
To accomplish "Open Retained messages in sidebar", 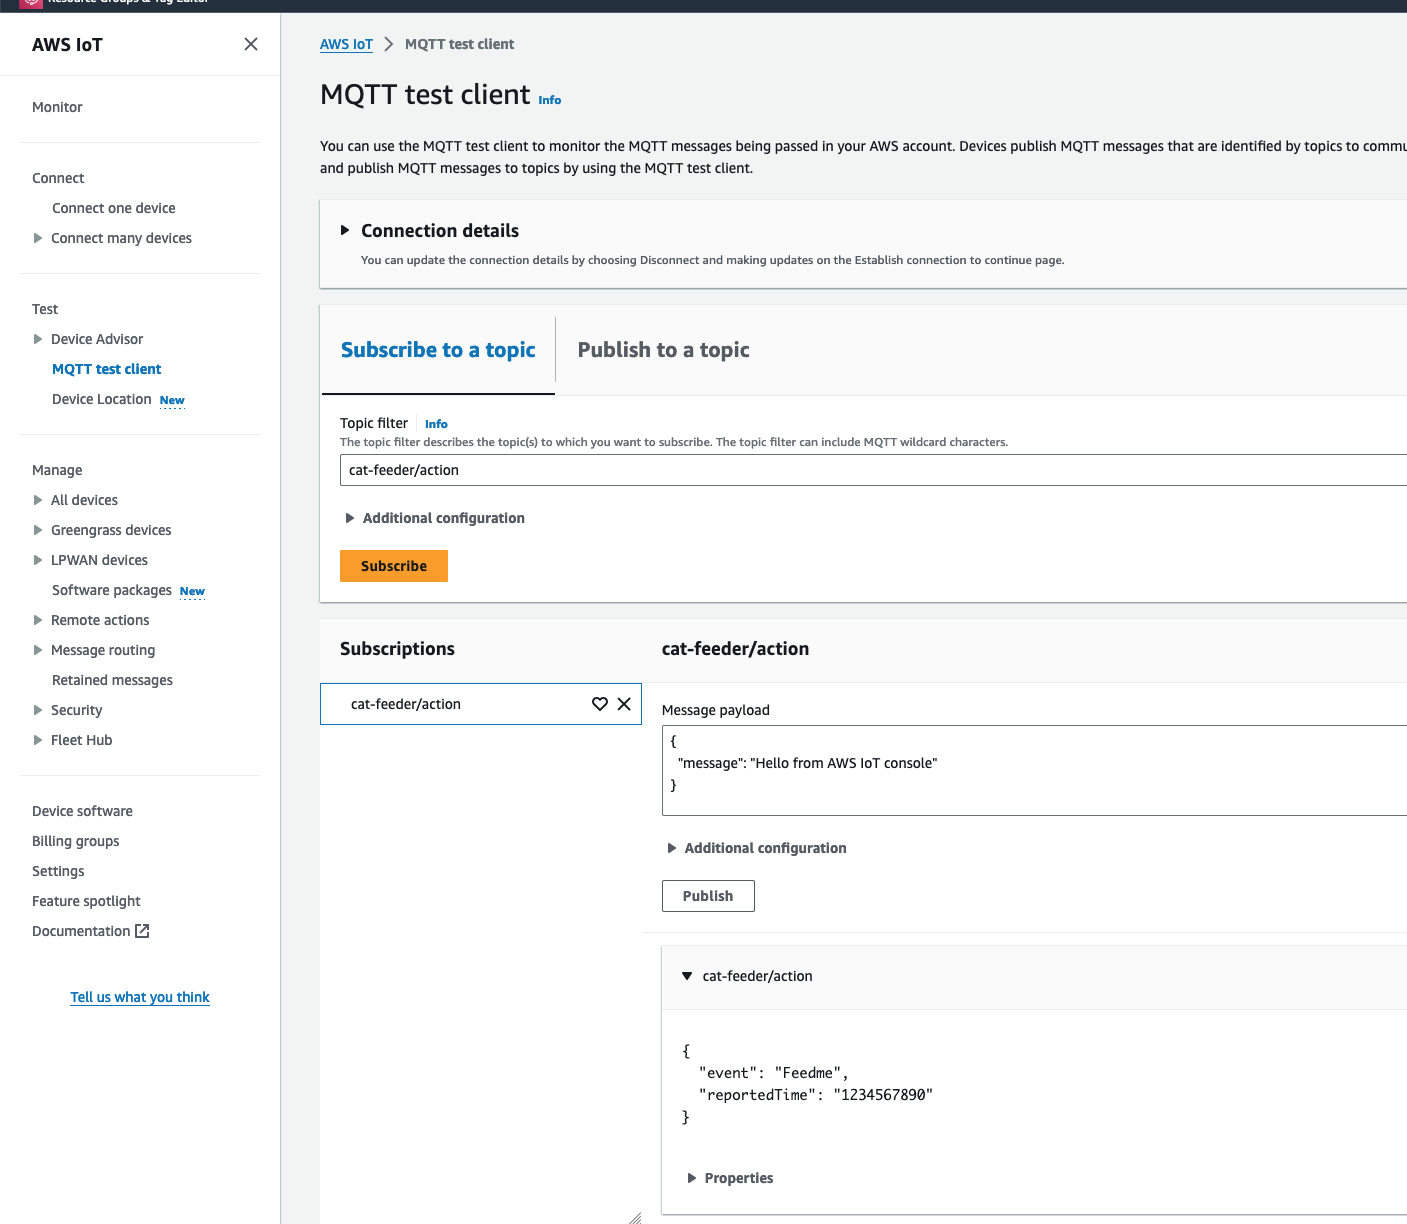I will (112, 680).
